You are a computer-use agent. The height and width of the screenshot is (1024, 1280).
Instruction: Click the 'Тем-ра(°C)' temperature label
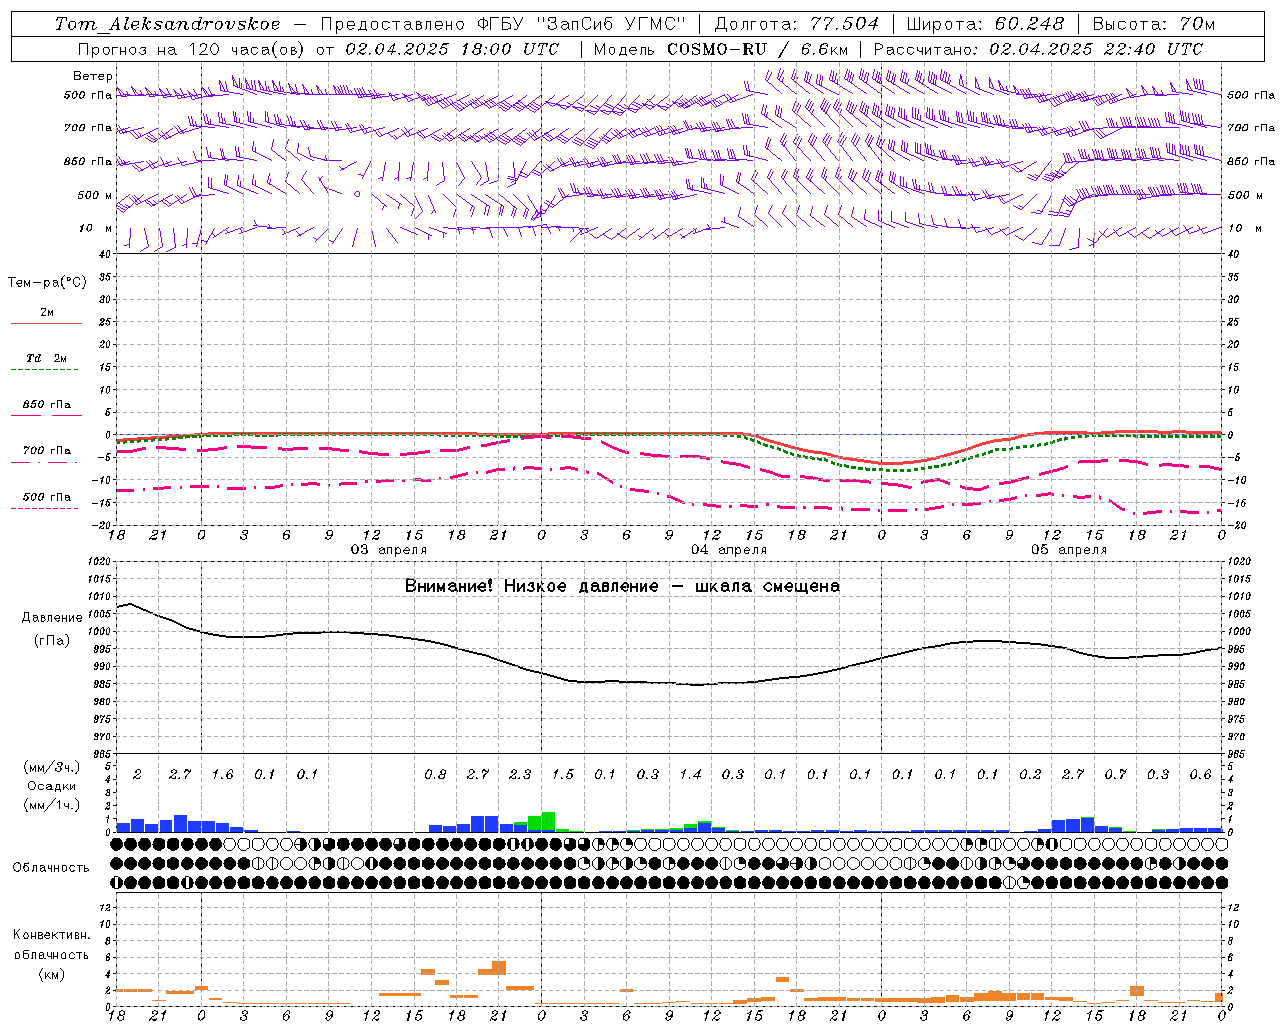click(47, 283)
